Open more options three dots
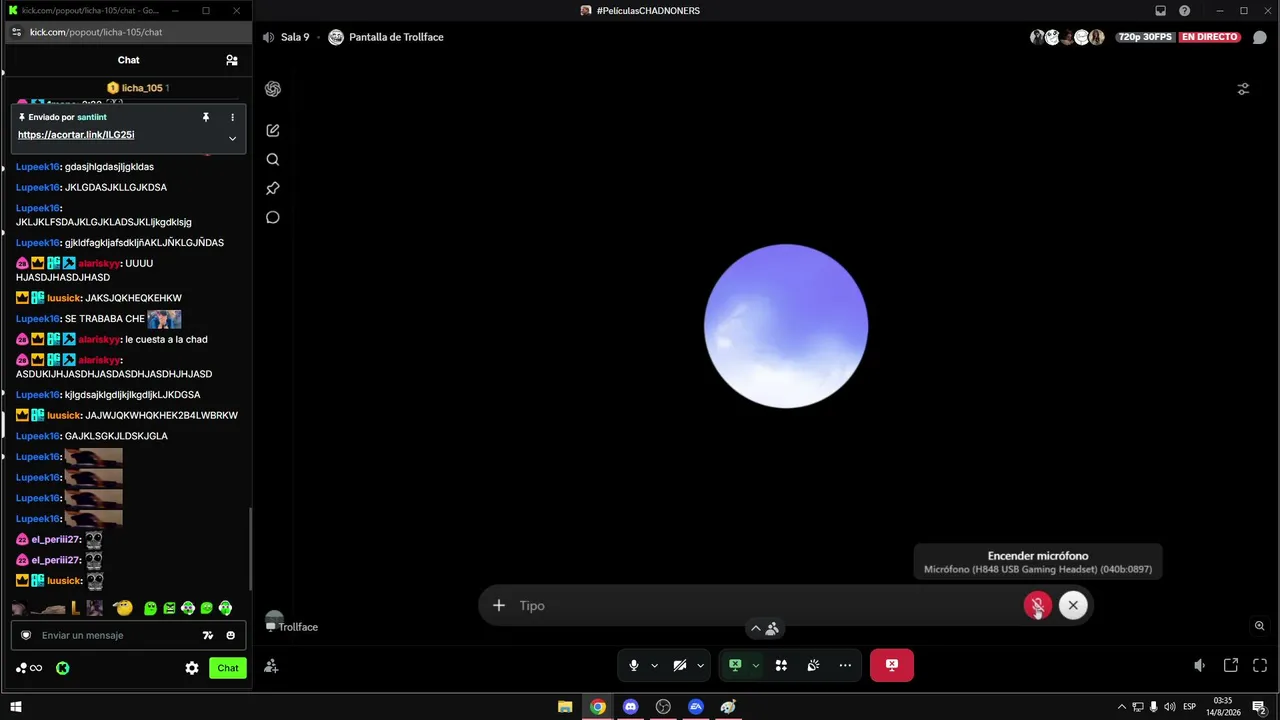Image resolution: width=1280 pixels, height=720 pixels. coord(846,665)
